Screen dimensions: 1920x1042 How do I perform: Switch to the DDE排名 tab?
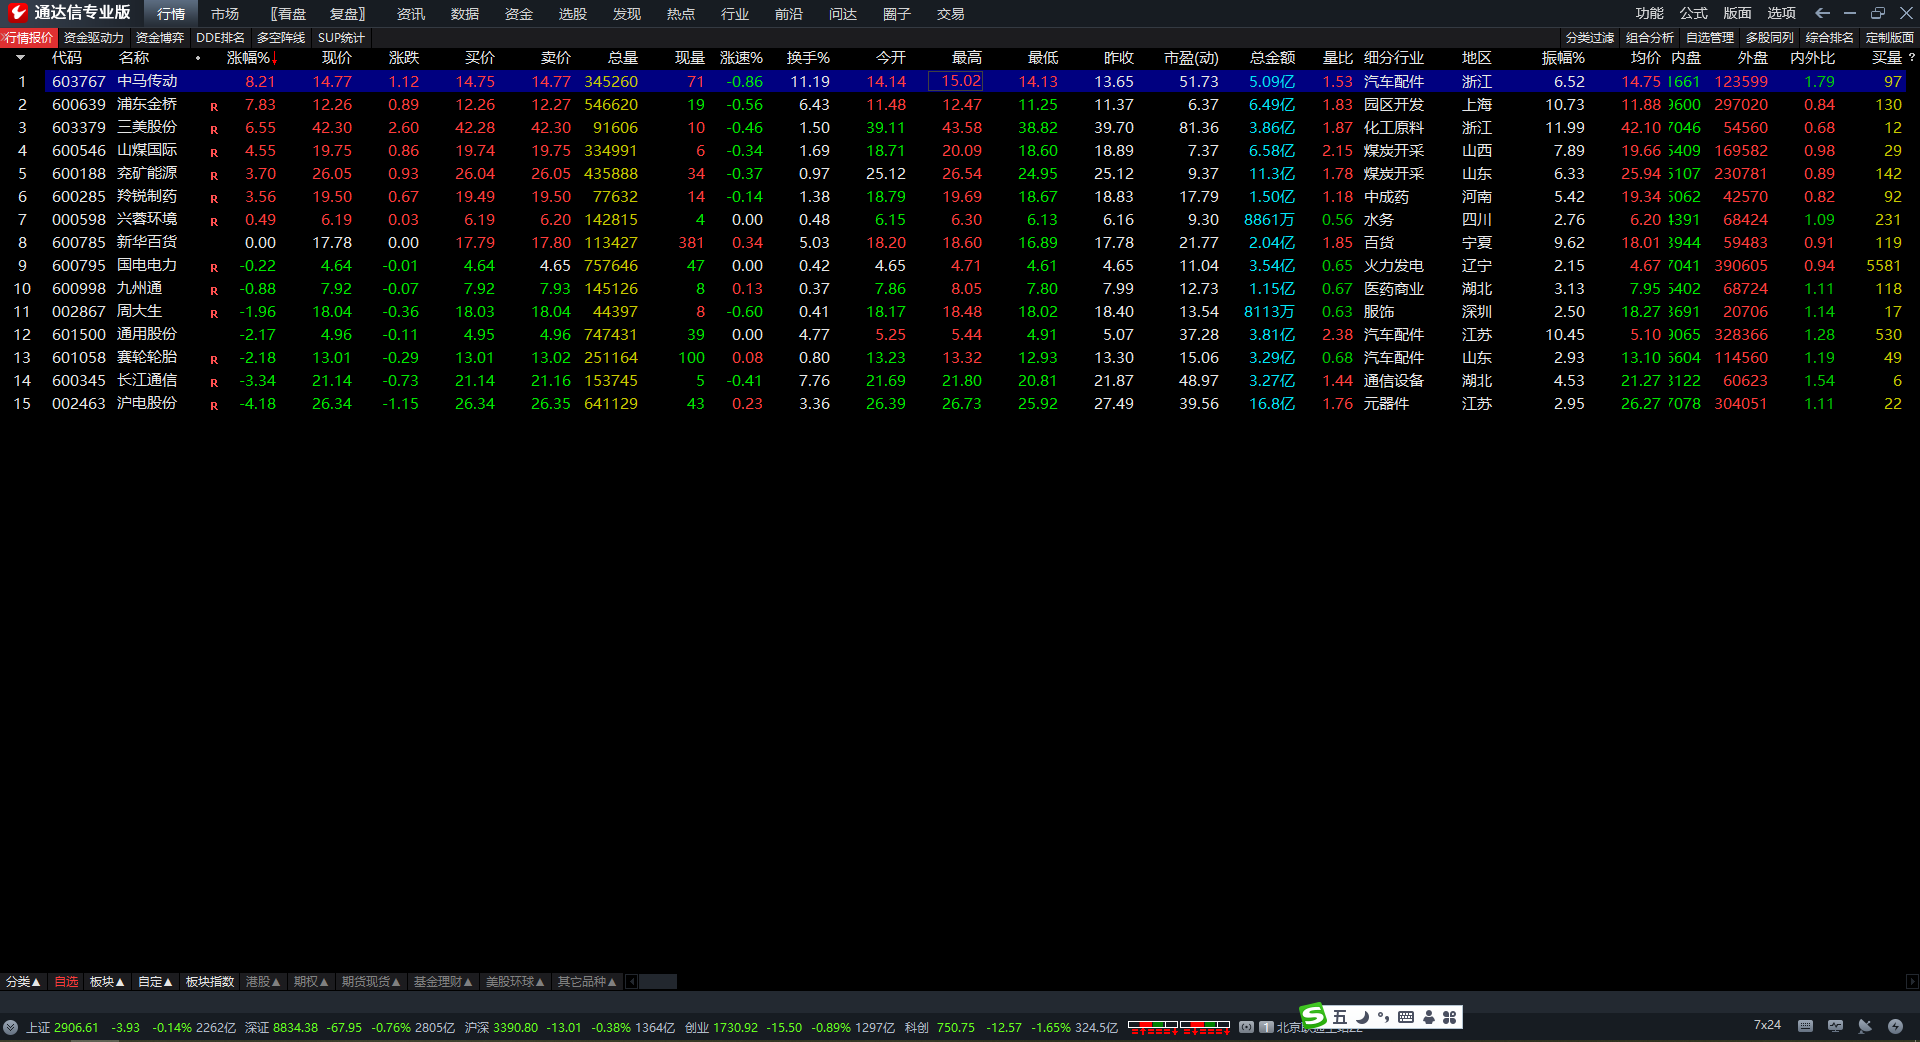220,37
